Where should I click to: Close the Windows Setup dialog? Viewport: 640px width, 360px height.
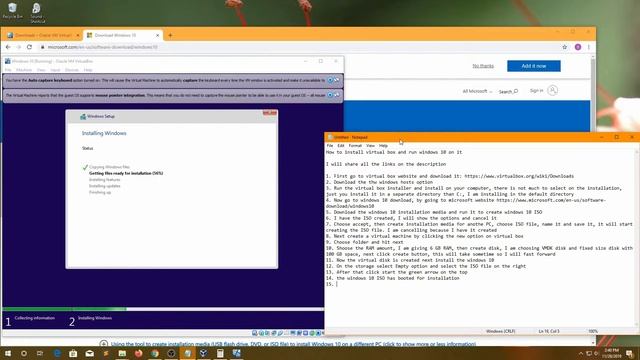[x=270, y=113]
